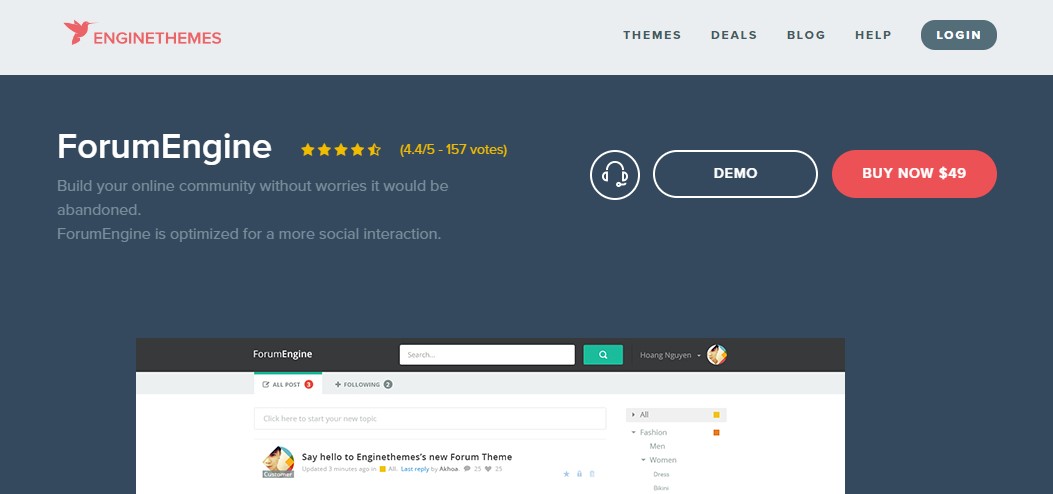Click 'ForumEngine is optimized' description line
Viewport: 1053px width, 494px height.
tap(249, 234)
